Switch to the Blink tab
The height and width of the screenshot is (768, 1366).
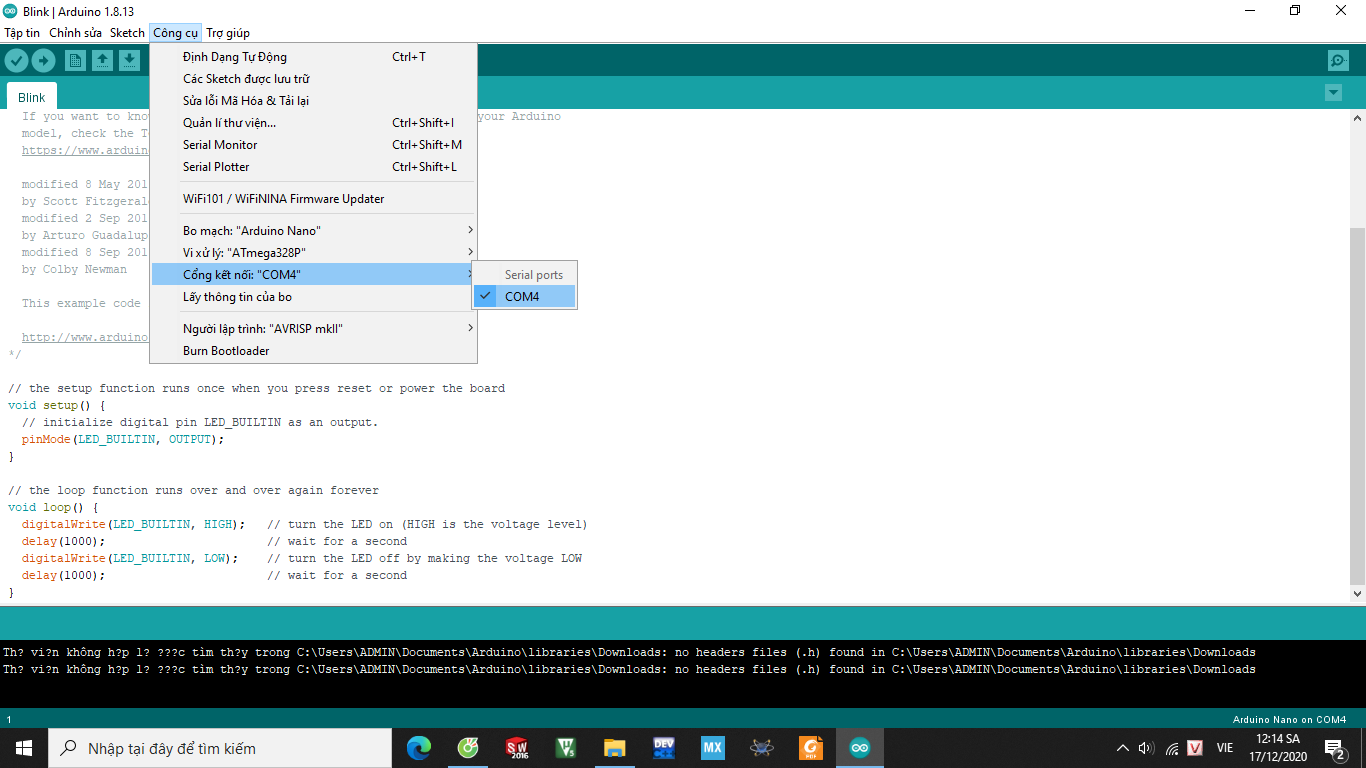[x=31, y=96]
